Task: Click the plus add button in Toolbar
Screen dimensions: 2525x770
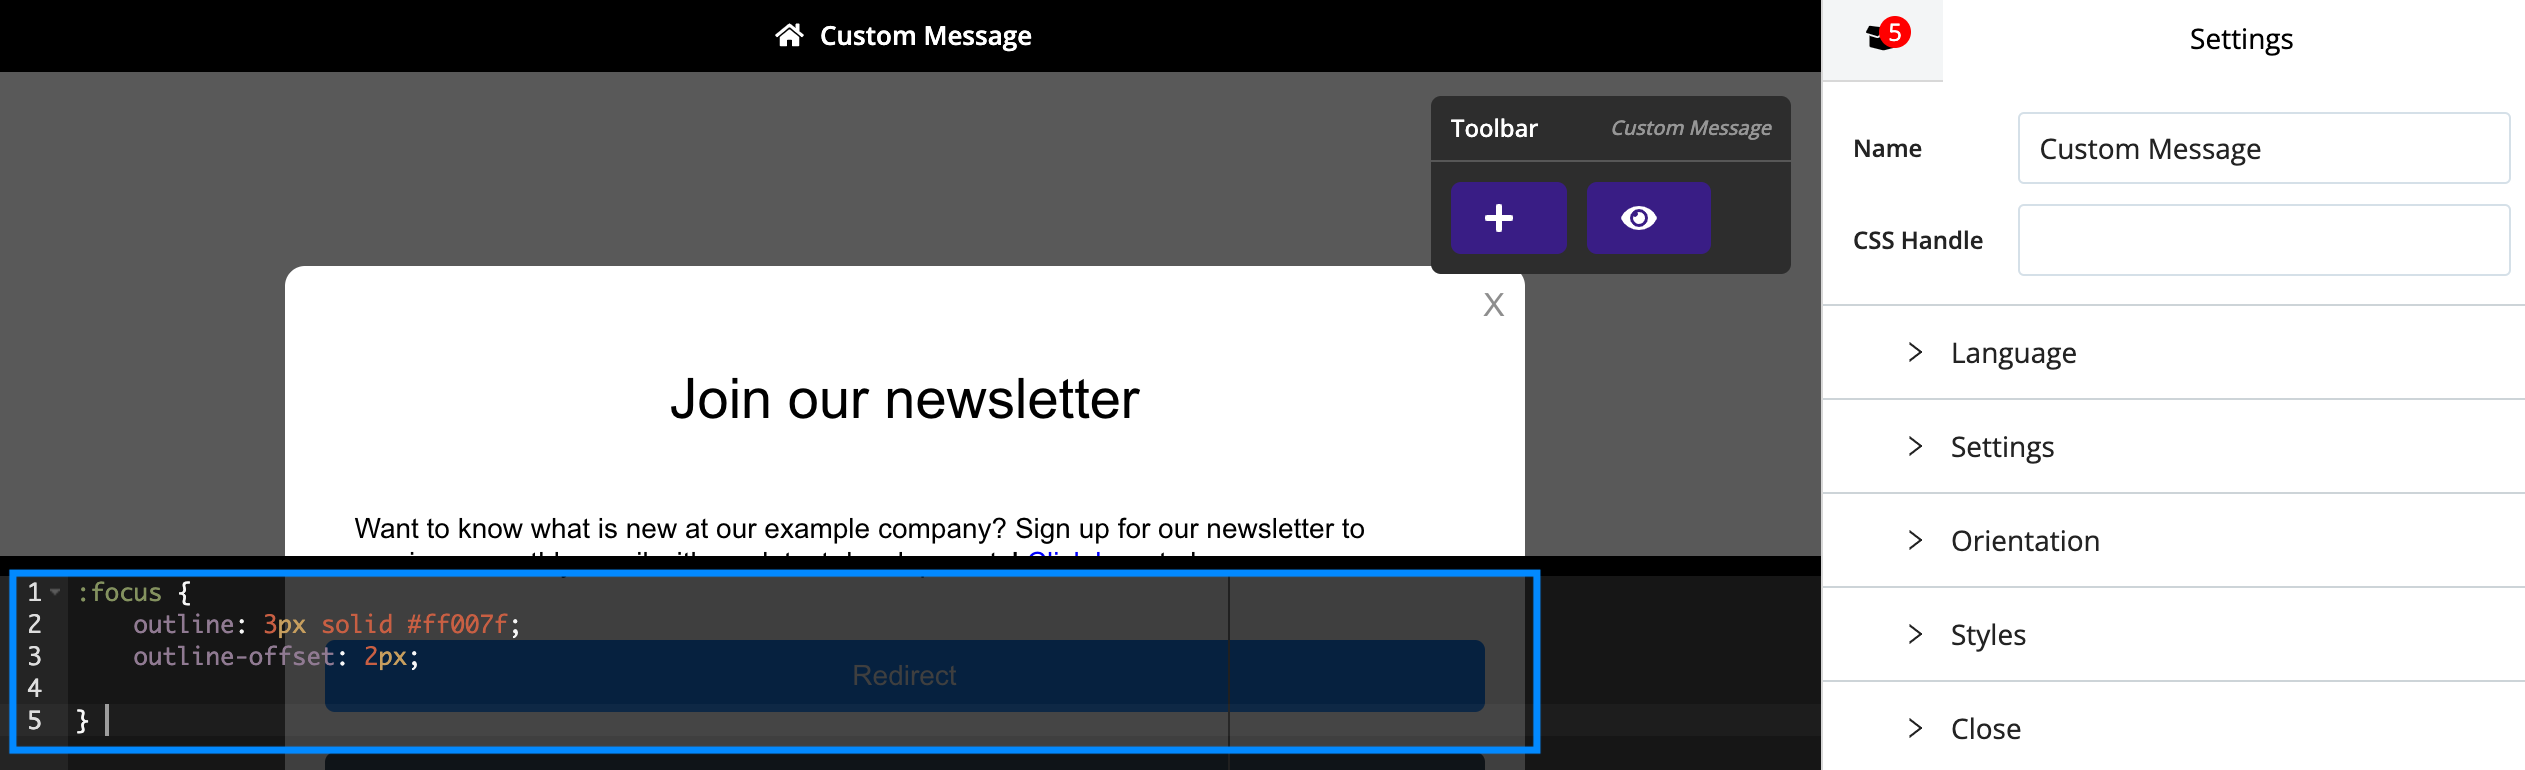Action: click(1508, 218)
